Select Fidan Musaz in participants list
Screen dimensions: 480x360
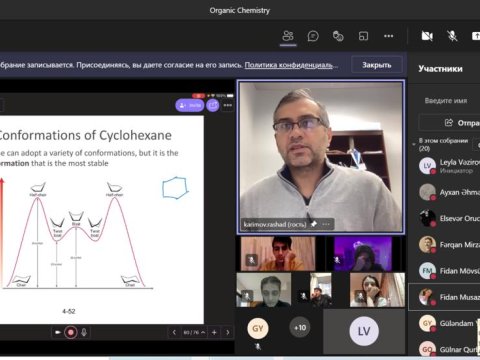(x=445, y=297)
